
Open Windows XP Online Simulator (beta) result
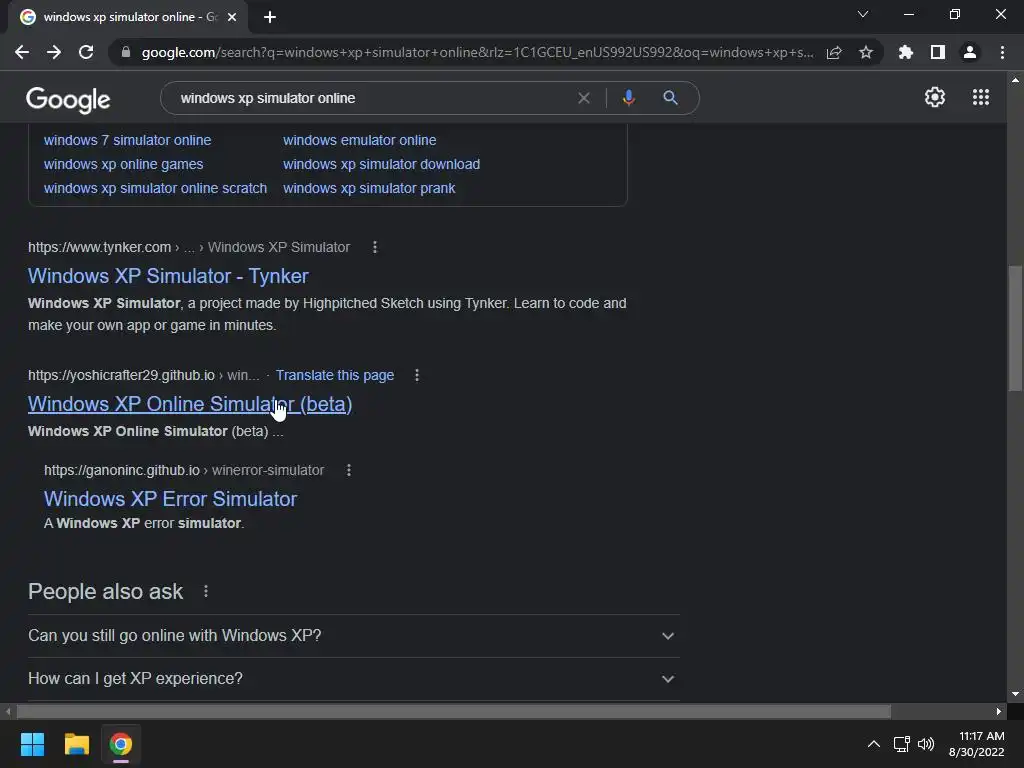tap(190, 404)
